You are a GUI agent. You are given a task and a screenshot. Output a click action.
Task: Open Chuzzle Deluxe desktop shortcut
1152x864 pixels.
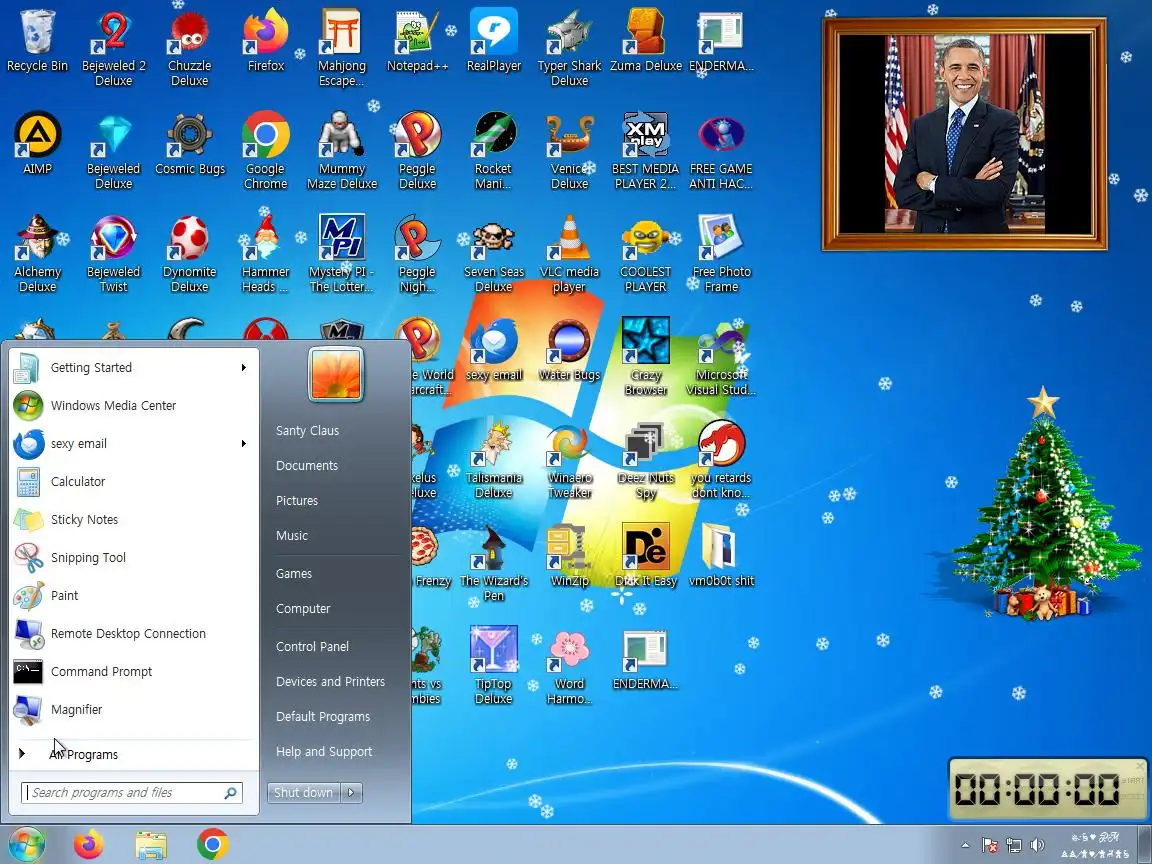190,48
